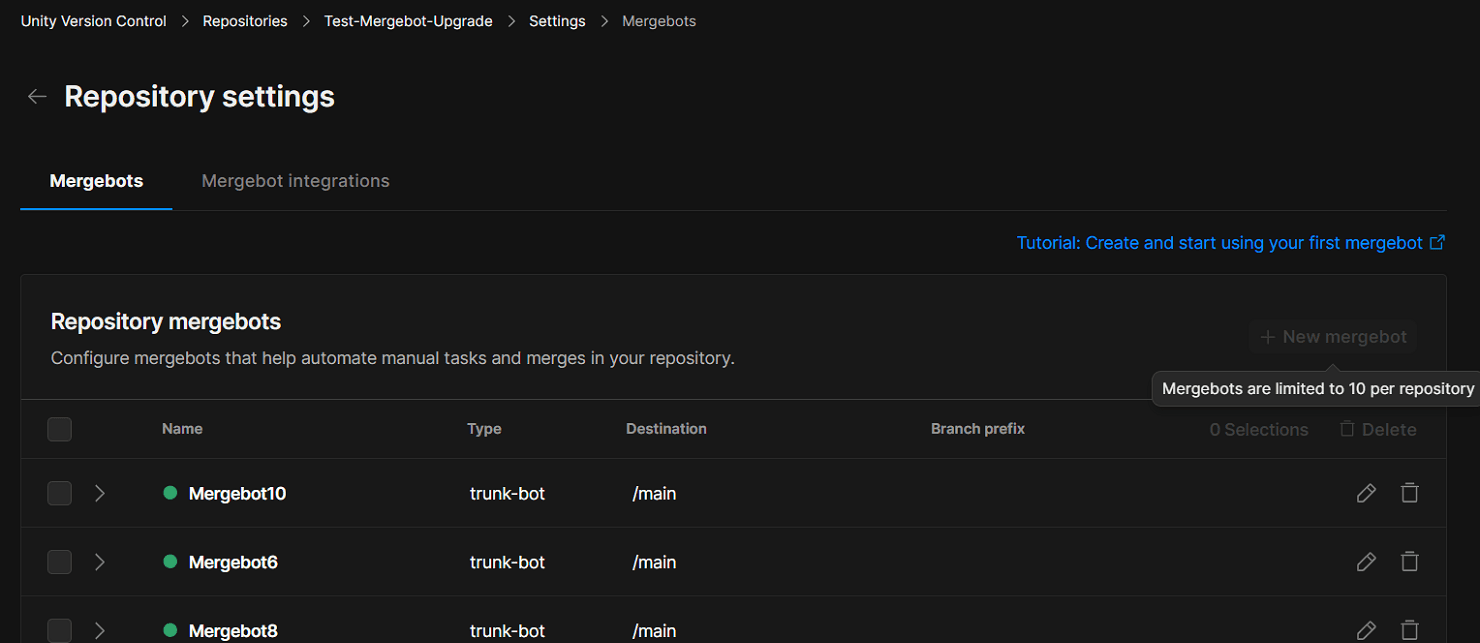Go to Repositories via the breadcrumb

coord(244,20)
